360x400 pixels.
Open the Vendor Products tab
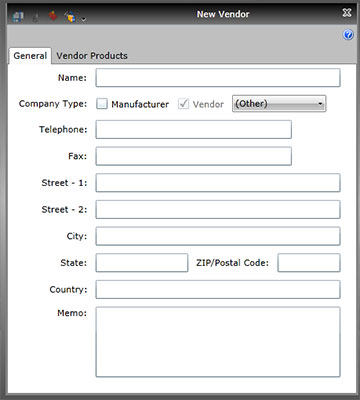pos(92,56)
